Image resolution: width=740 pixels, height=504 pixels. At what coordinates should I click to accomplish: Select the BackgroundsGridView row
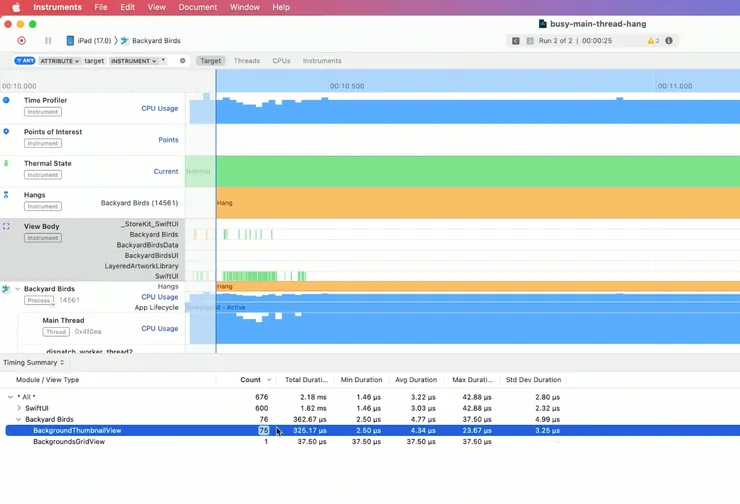coord(69,441)
